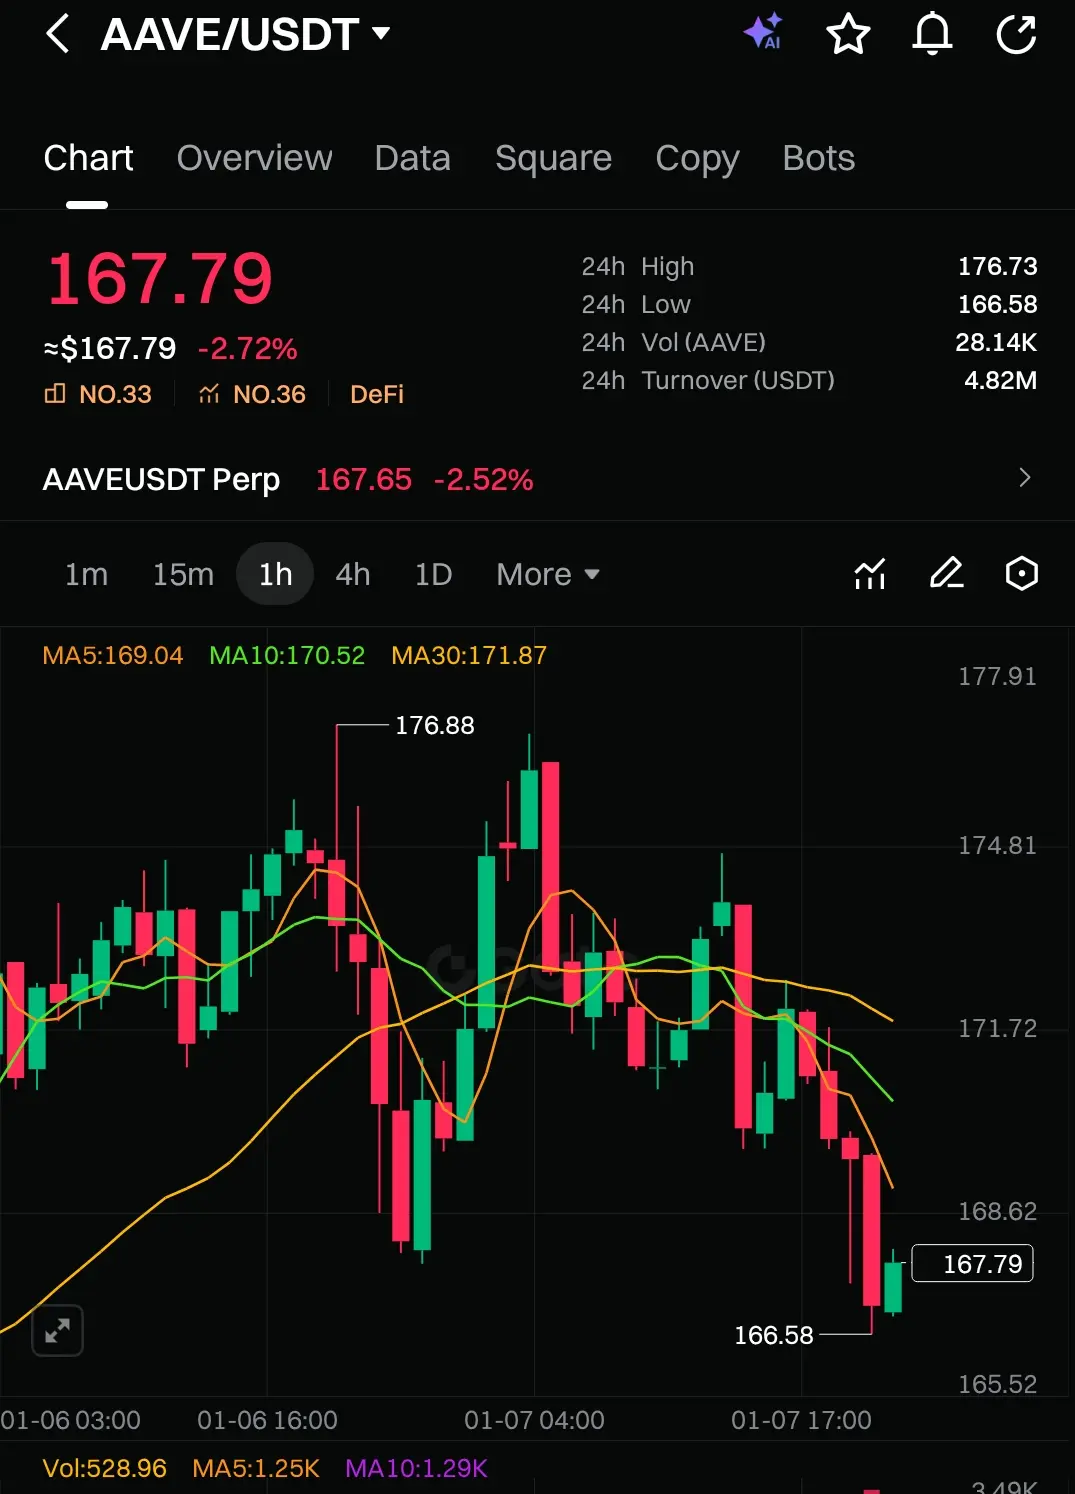Tap the 01-07 17:00 time axis label
Image resolution: width=1075 pixels, height=1494 pixels.
tap(801, 1420)
